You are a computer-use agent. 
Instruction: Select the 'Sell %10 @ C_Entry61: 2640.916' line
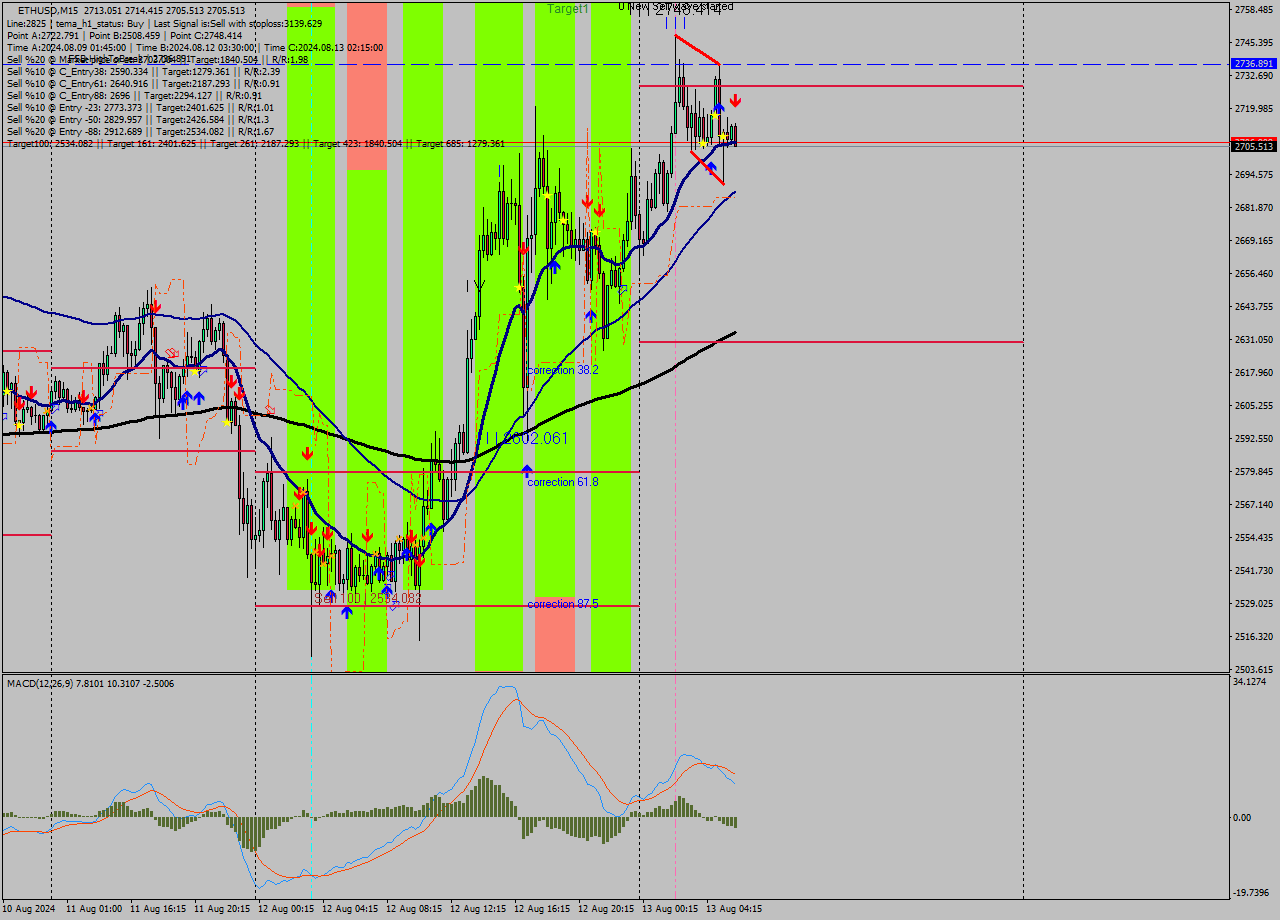143,83
